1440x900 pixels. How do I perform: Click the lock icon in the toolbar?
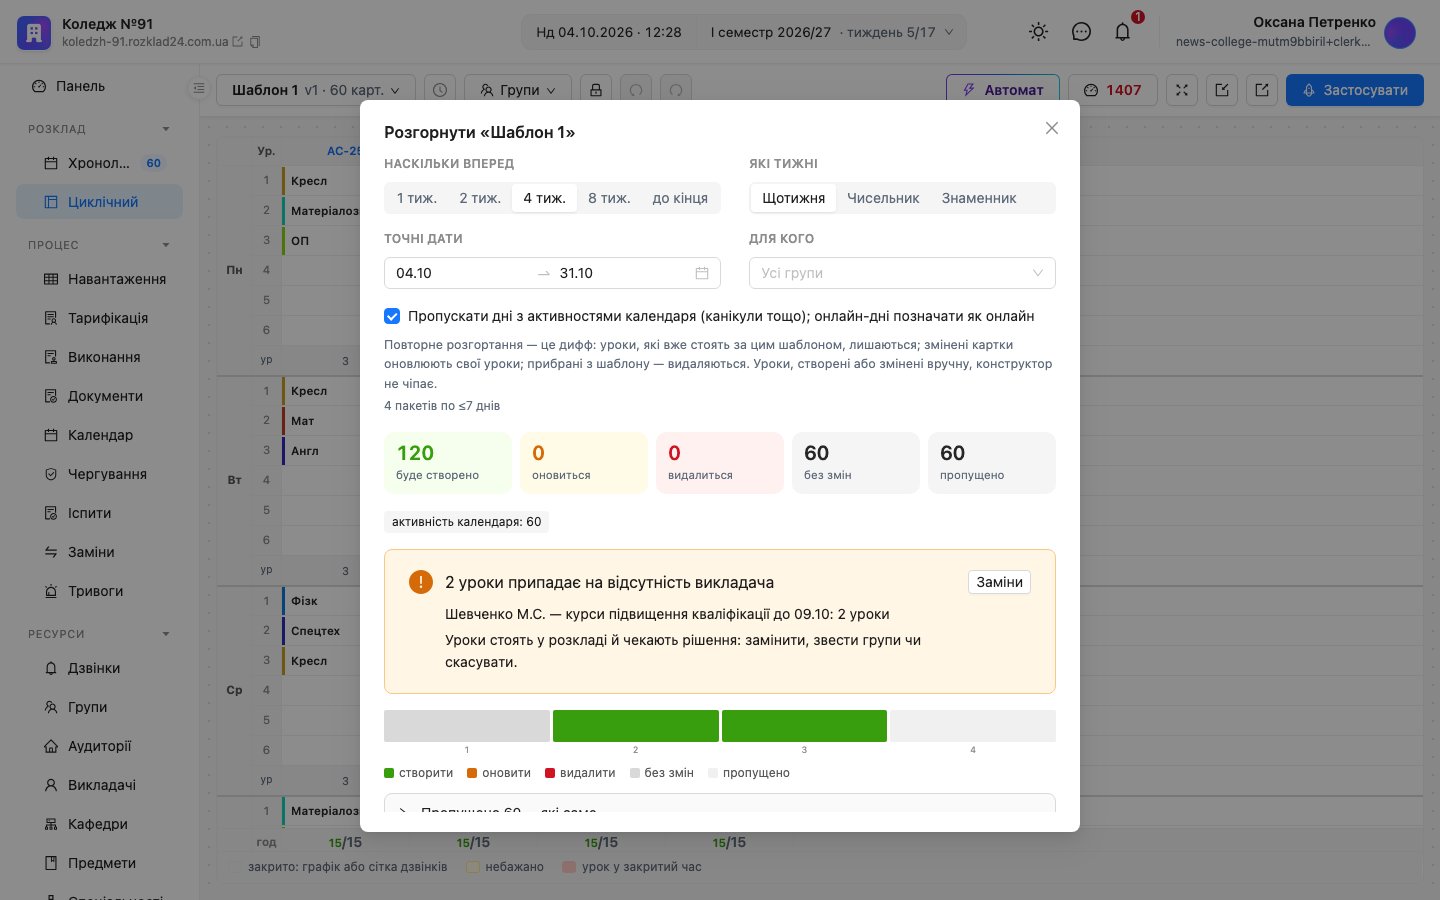tap(596, 90)
